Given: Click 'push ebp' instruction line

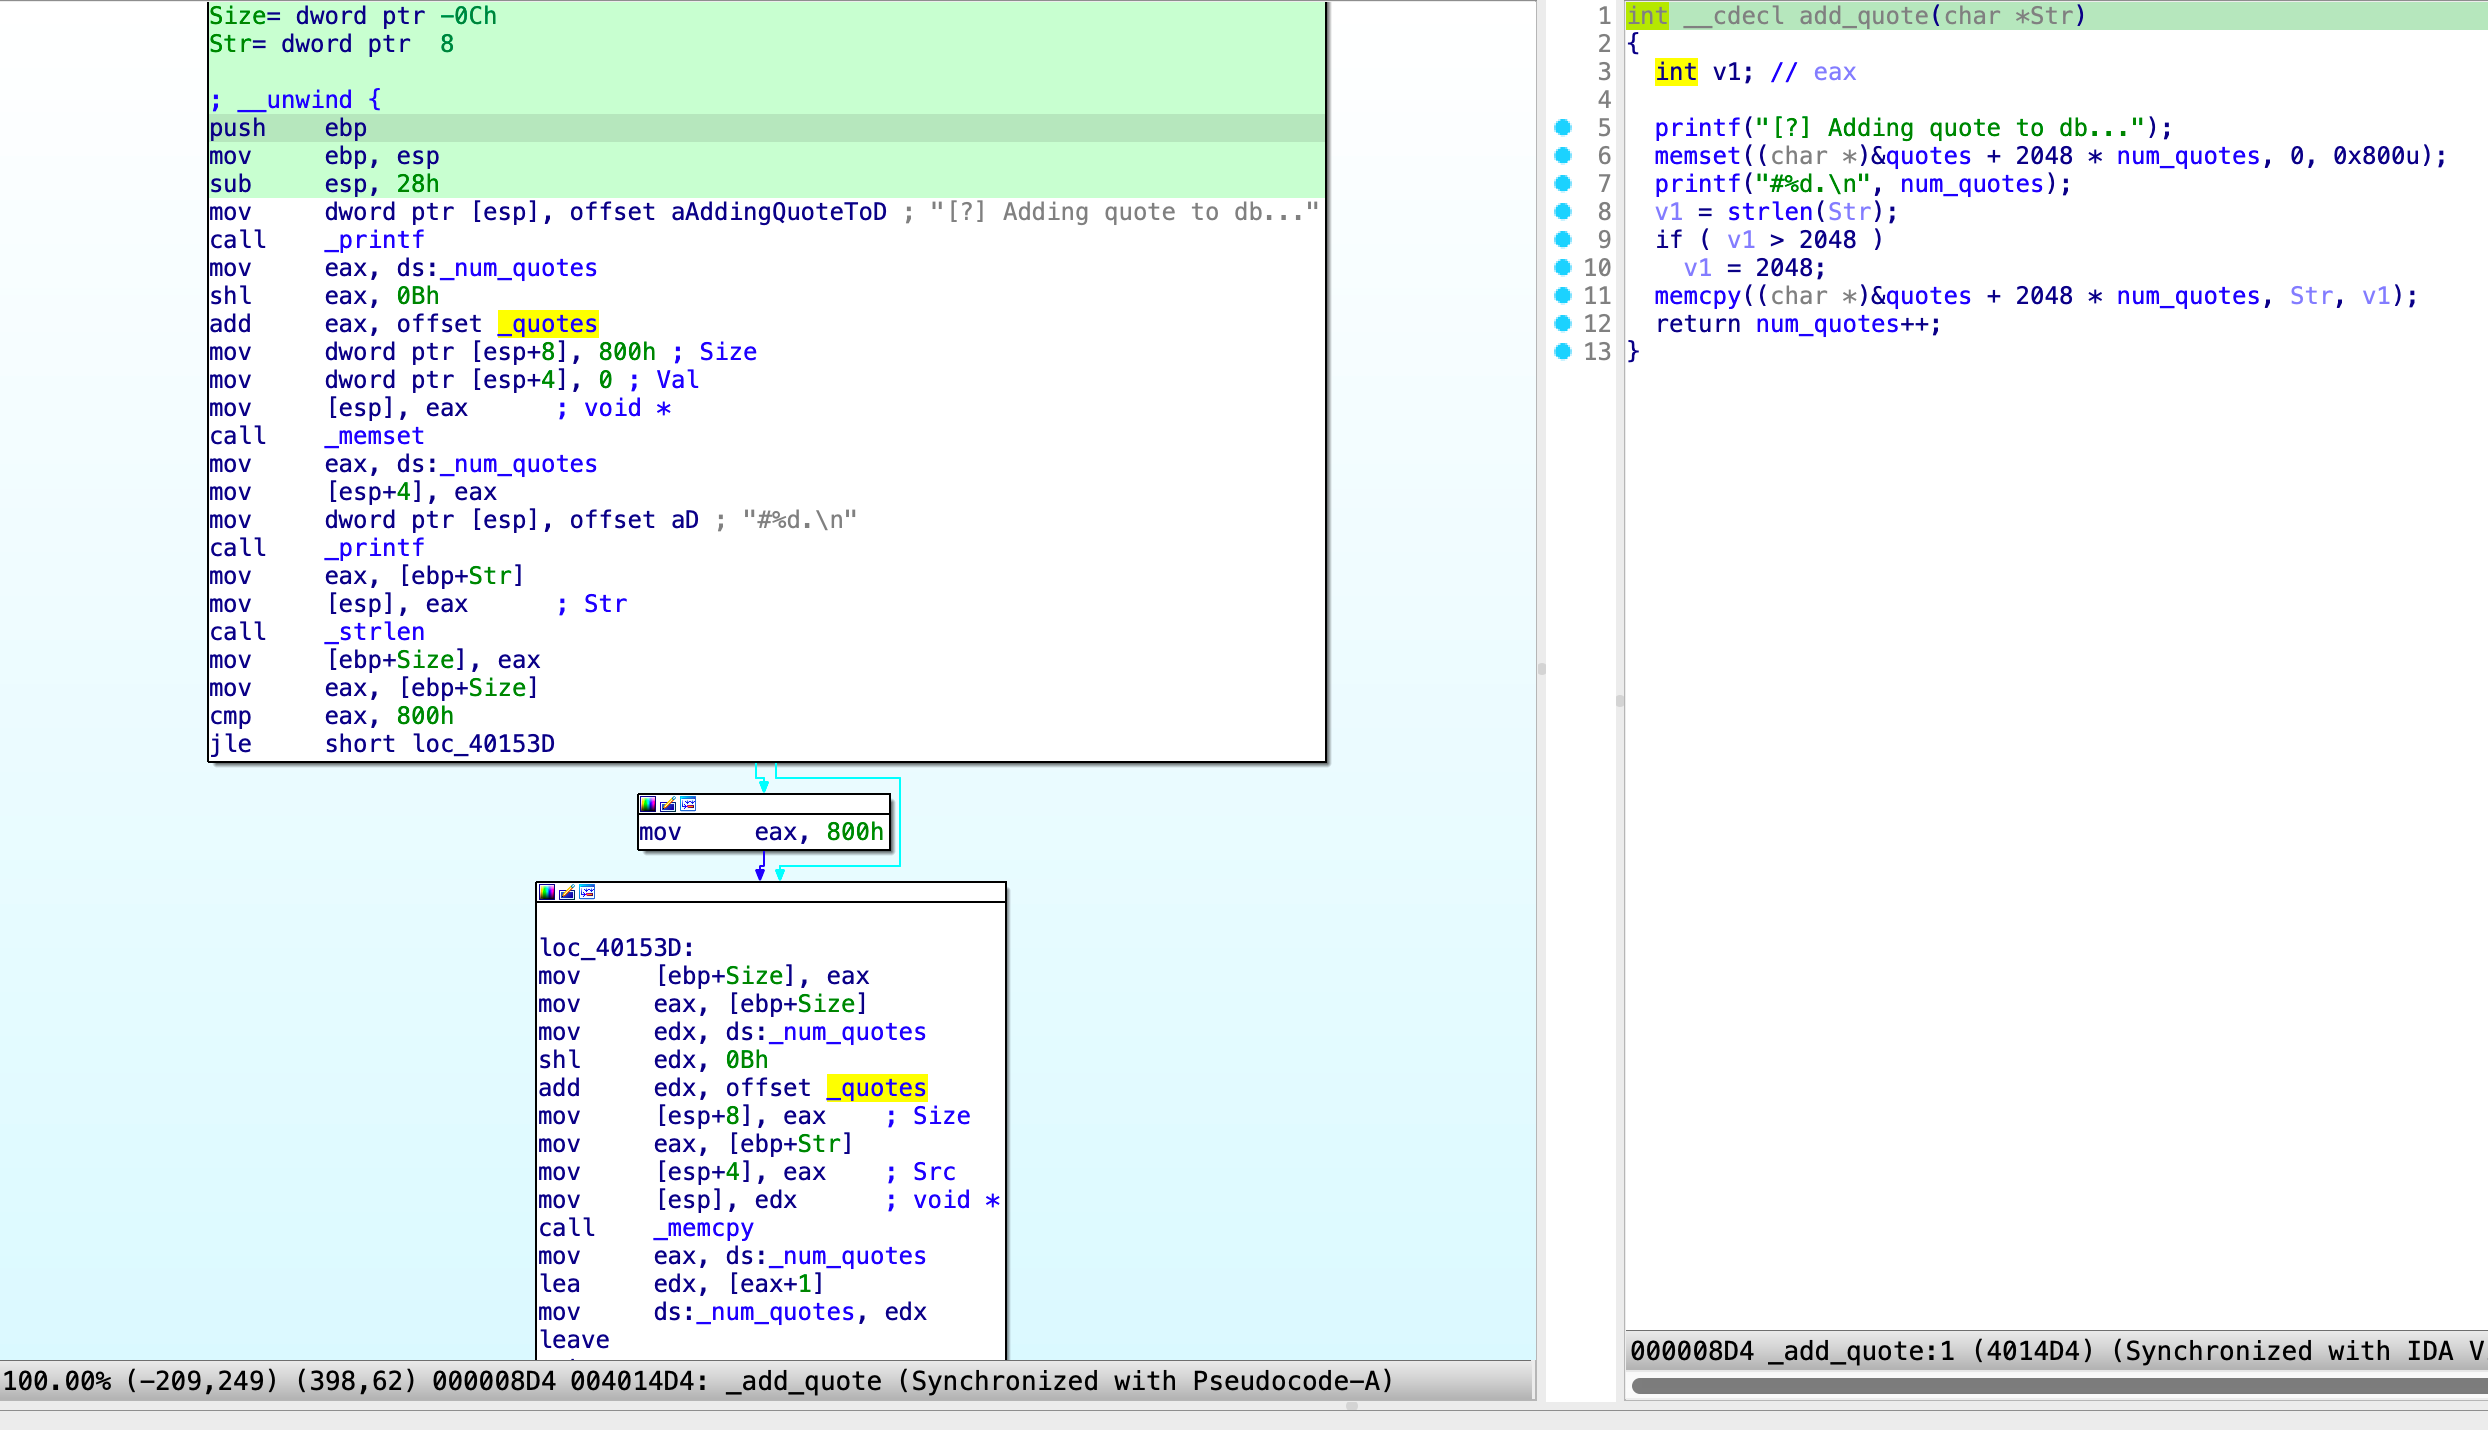Looking at the screenshot, I should 288,128.
